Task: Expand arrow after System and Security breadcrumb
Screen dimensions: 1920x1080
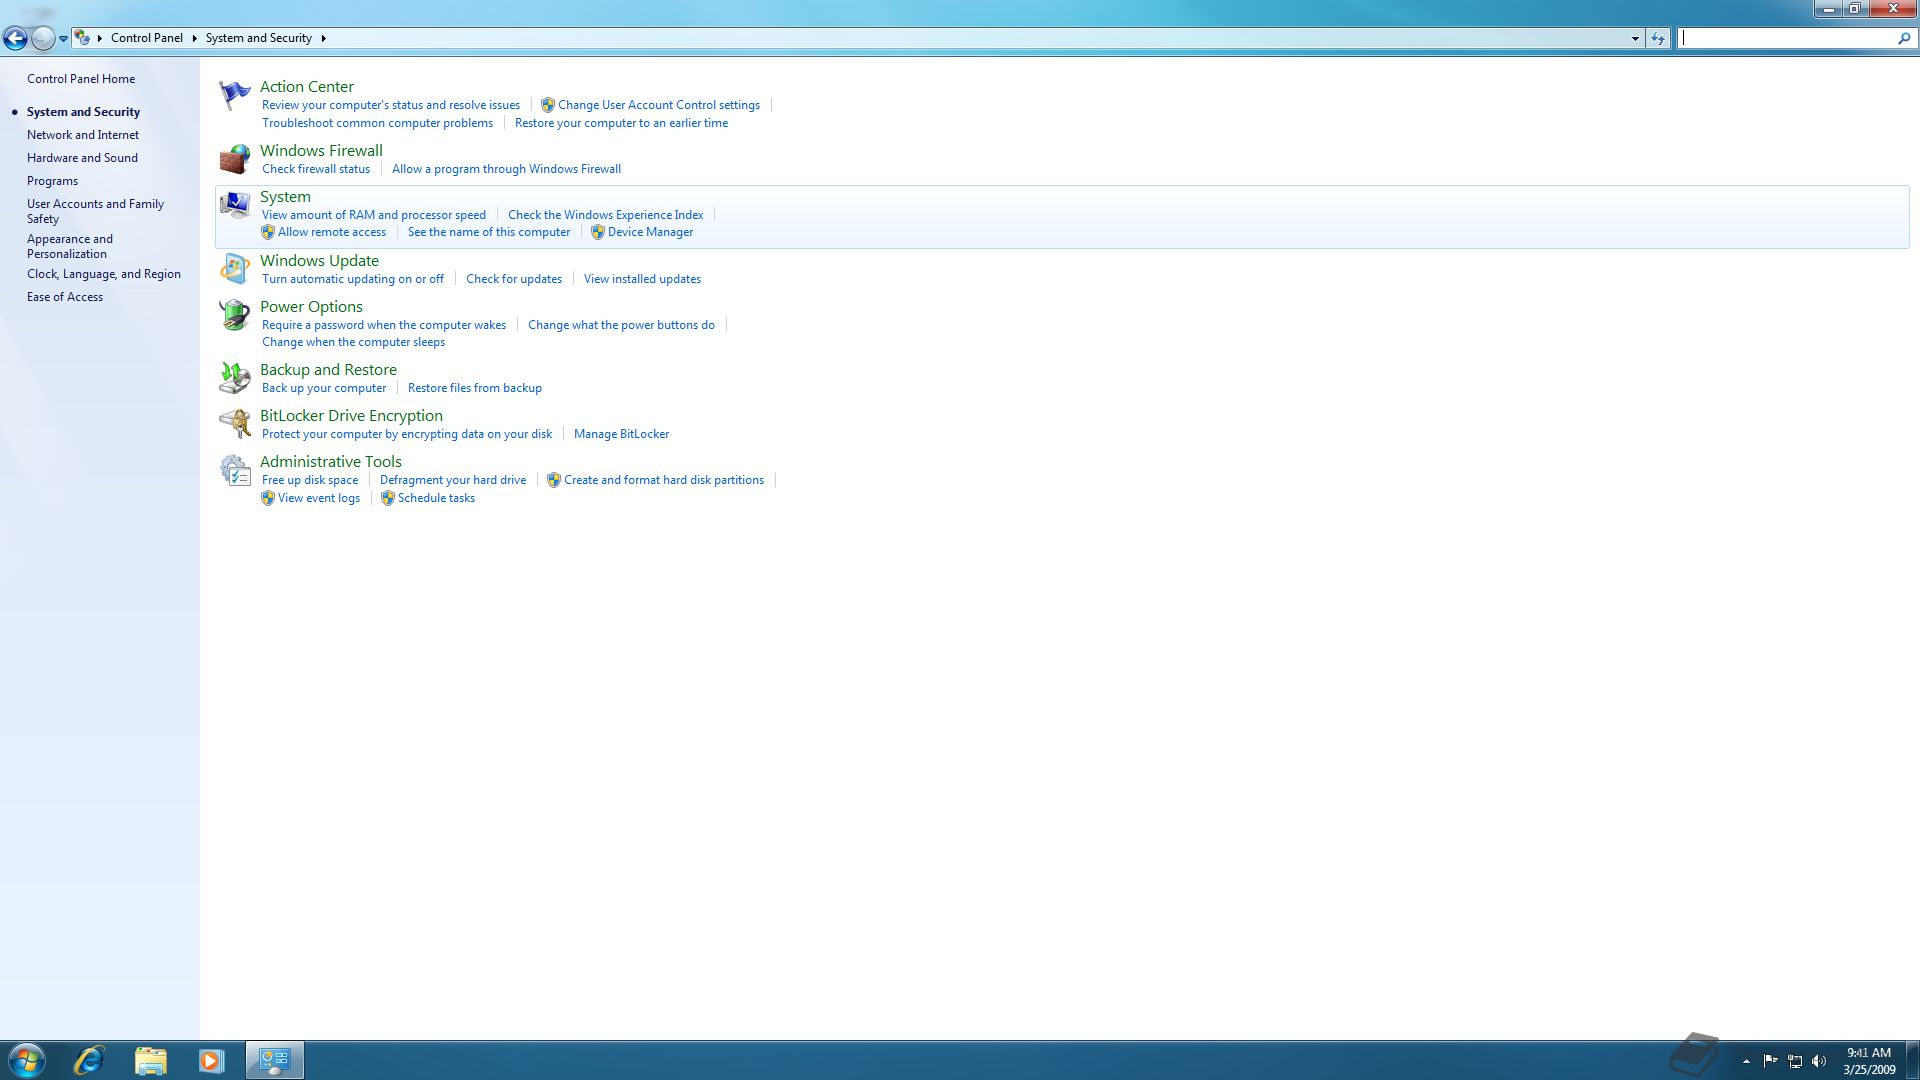Action: click(x=323, y=38)
